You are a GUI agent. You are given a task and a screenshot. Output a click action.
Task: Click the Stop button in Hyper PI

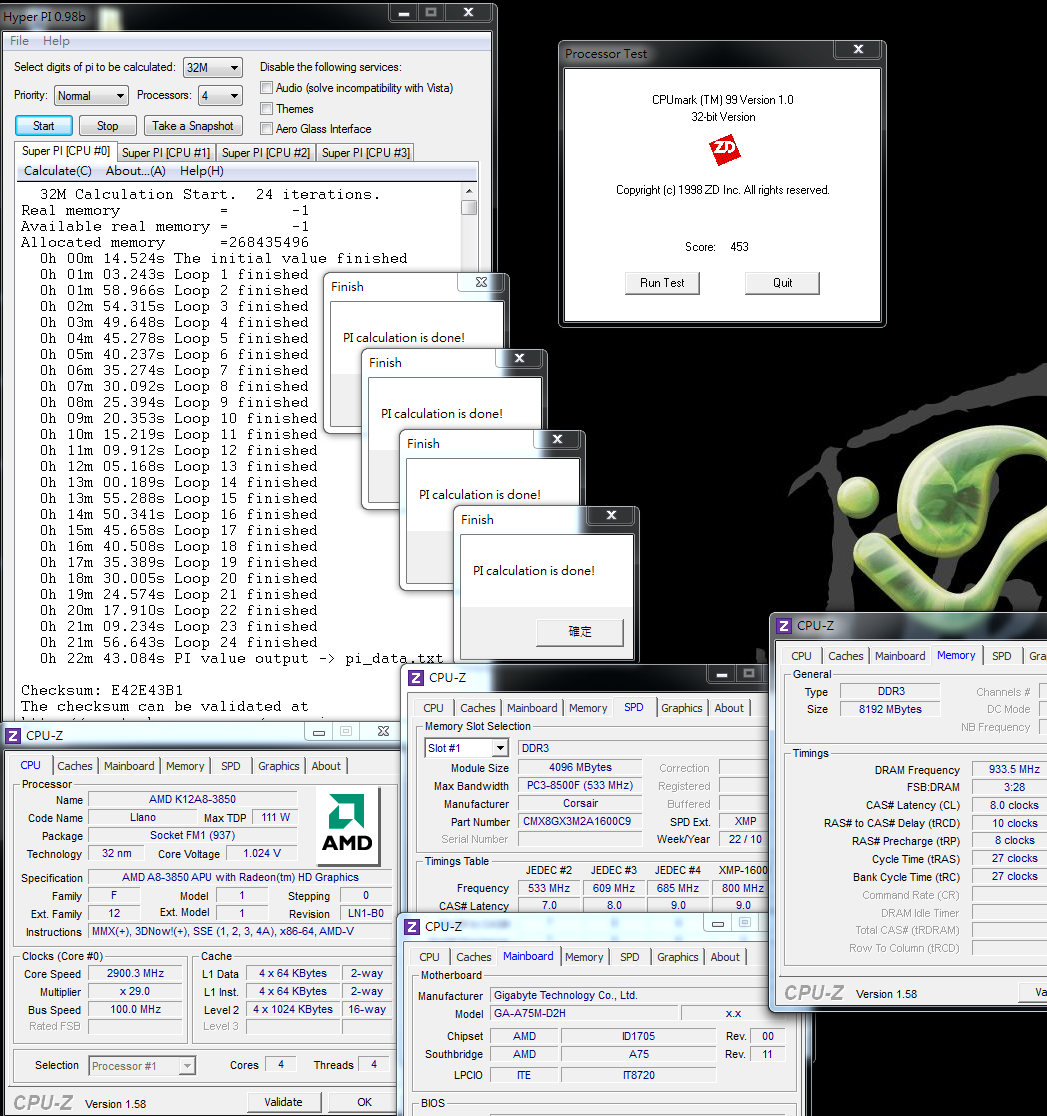tap(107, 126)
